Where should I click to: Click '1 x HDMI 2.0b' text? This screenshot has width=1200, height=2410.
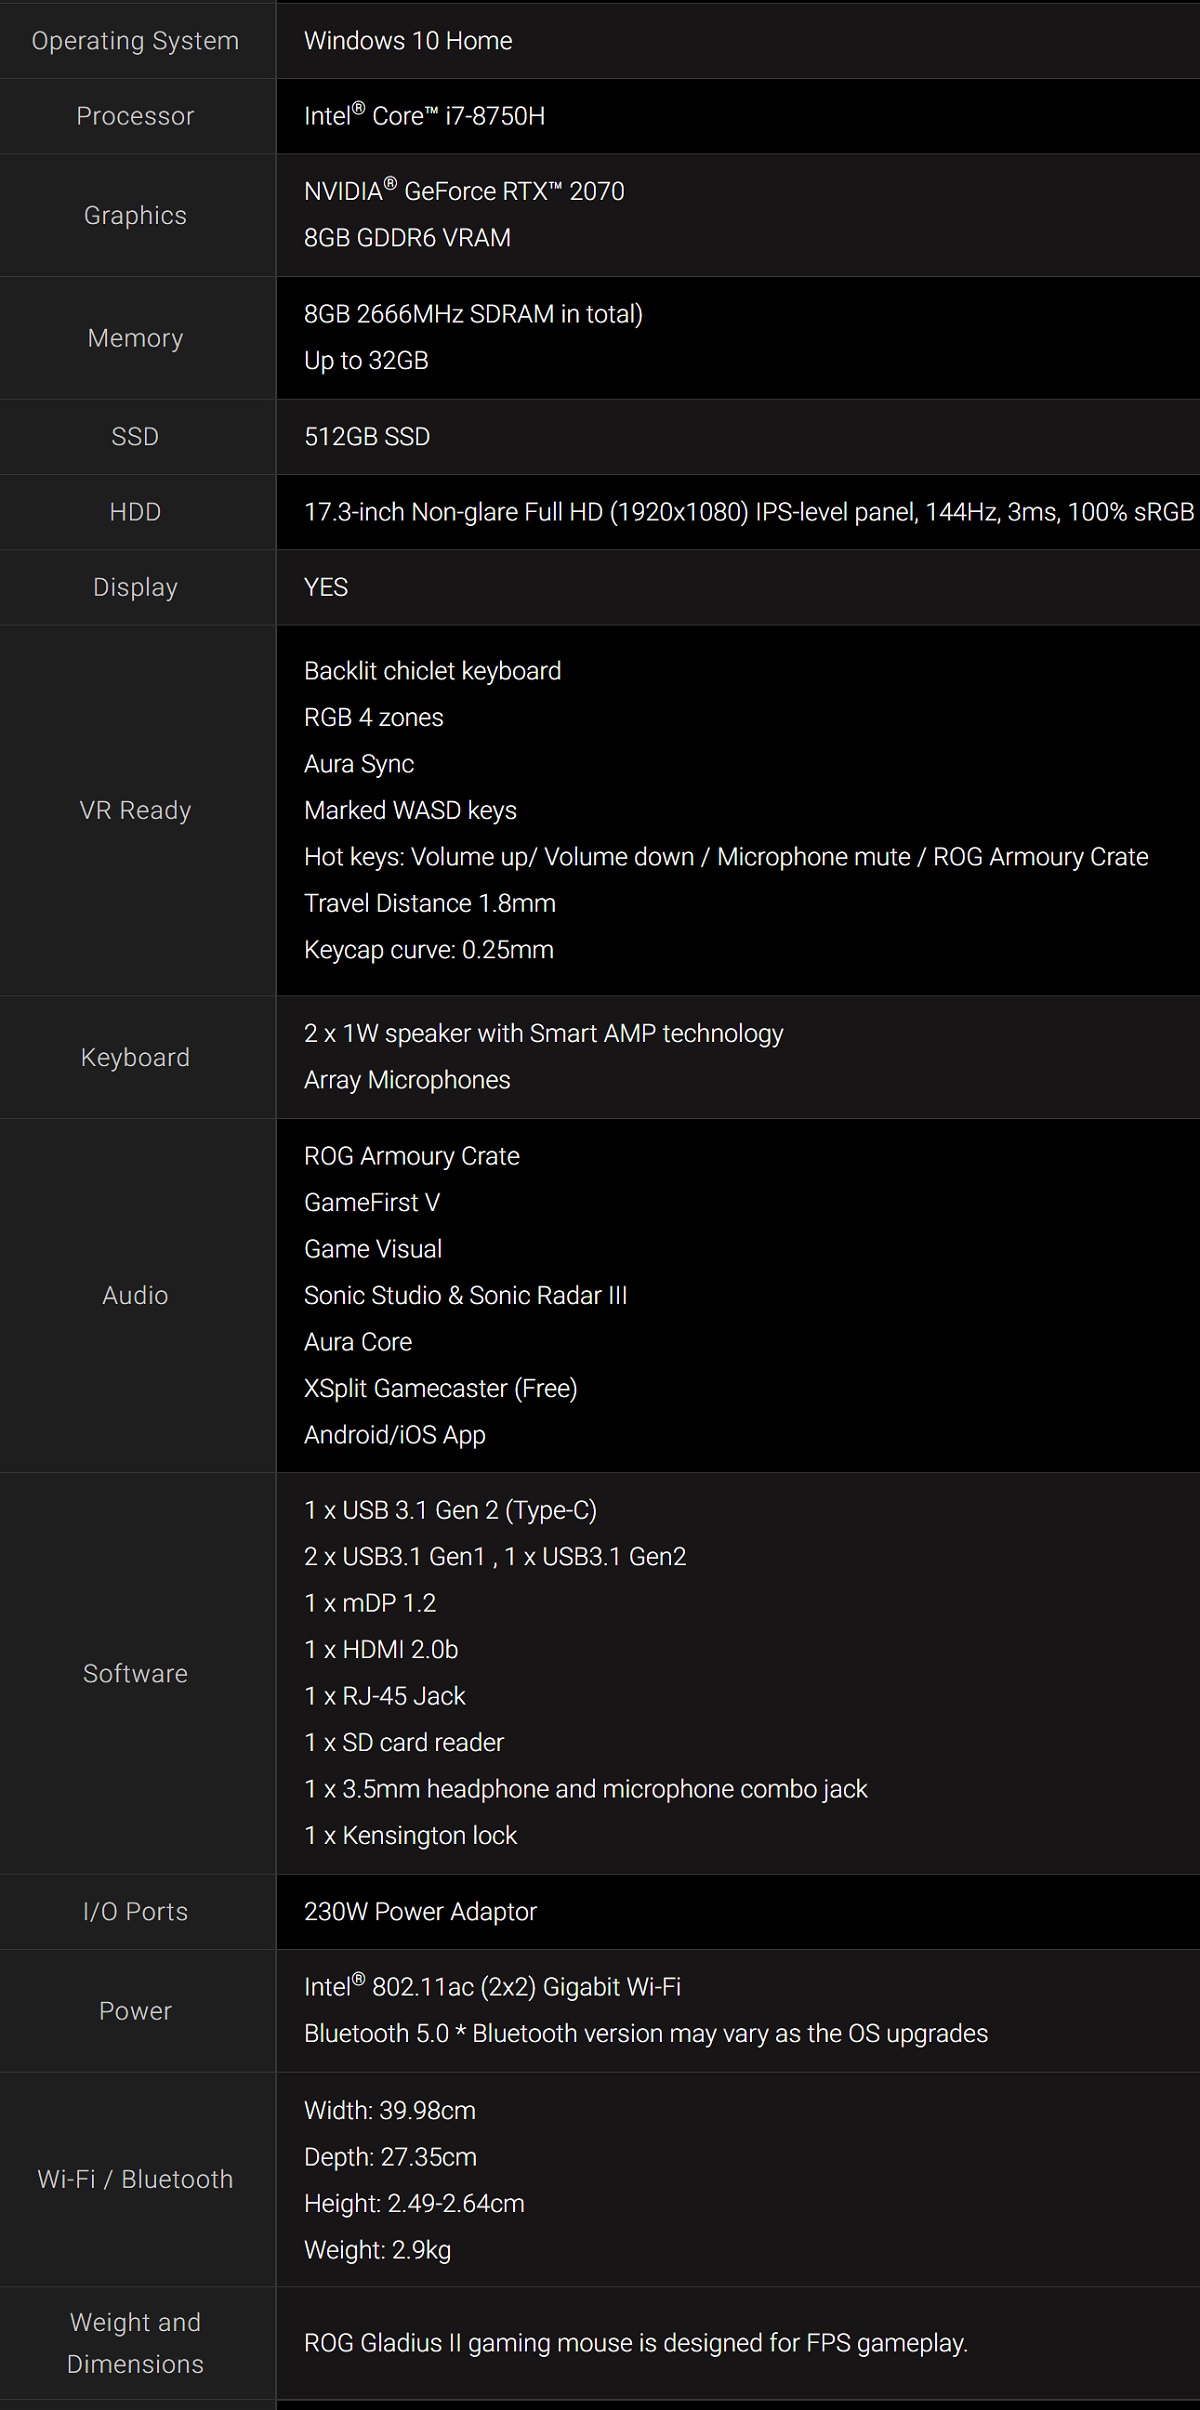381,1650
